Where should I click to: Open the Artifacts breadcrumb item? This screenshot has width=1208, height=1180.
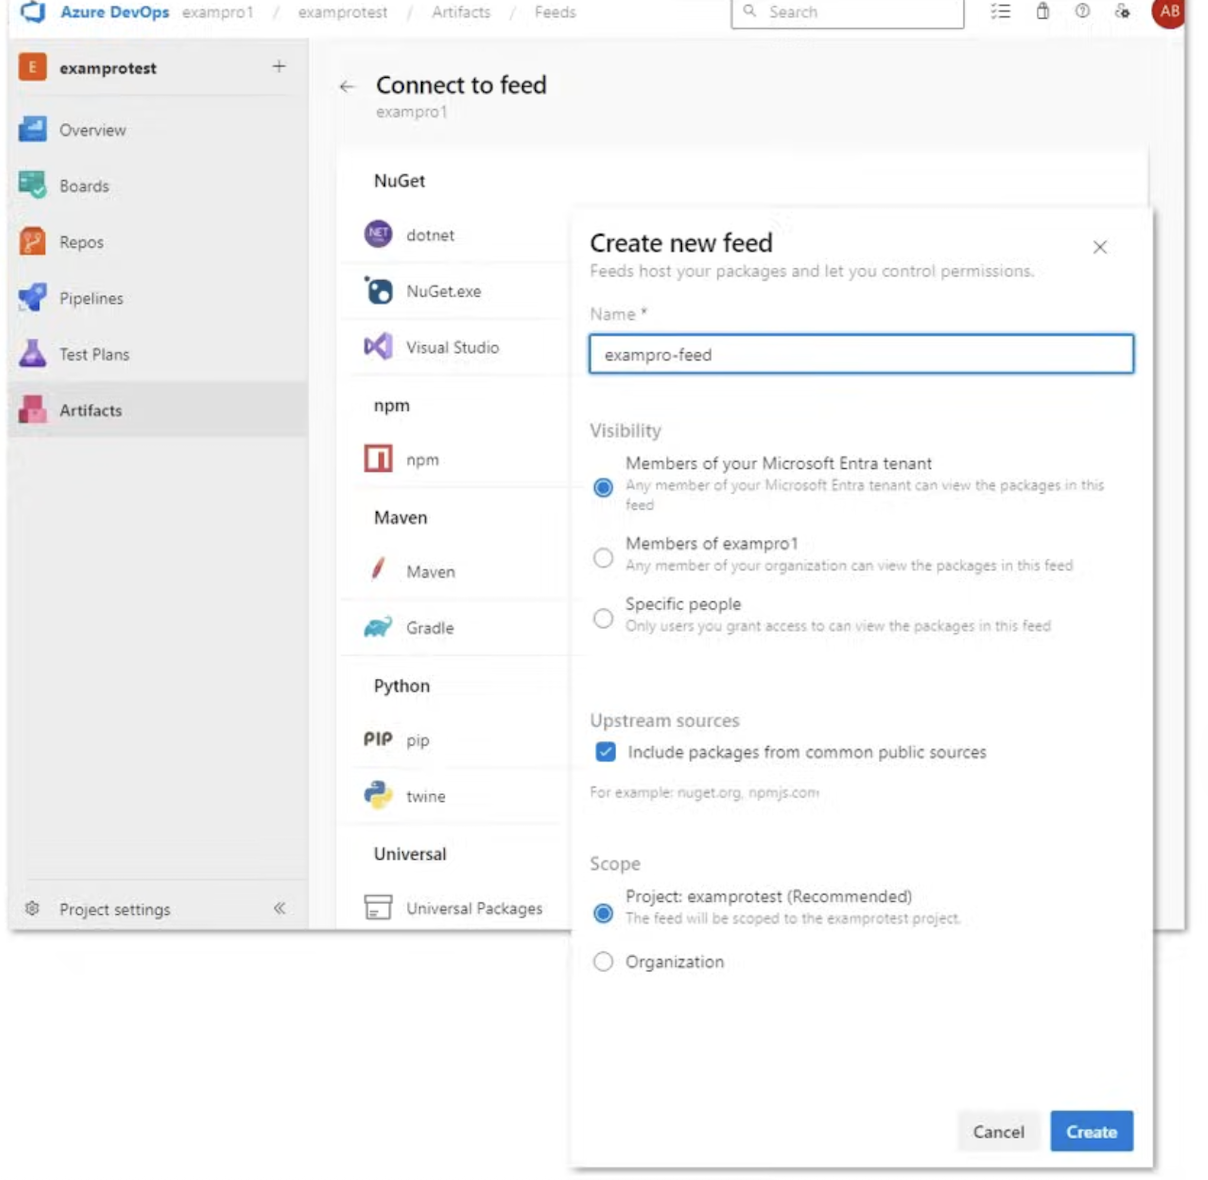coord(461,12)
